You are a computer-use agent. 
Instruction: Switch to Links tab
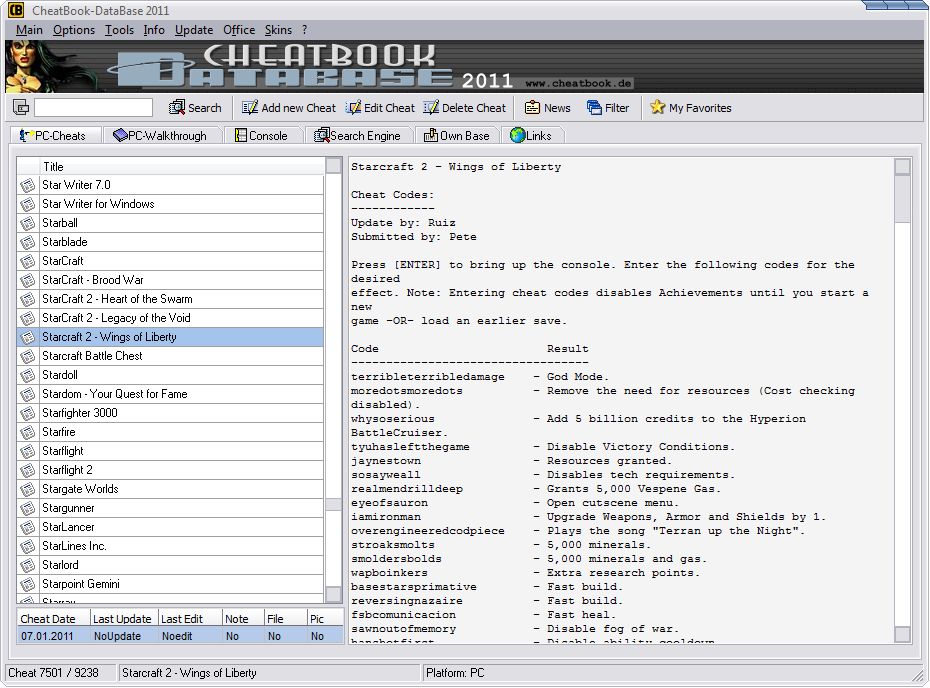(532, 135)
